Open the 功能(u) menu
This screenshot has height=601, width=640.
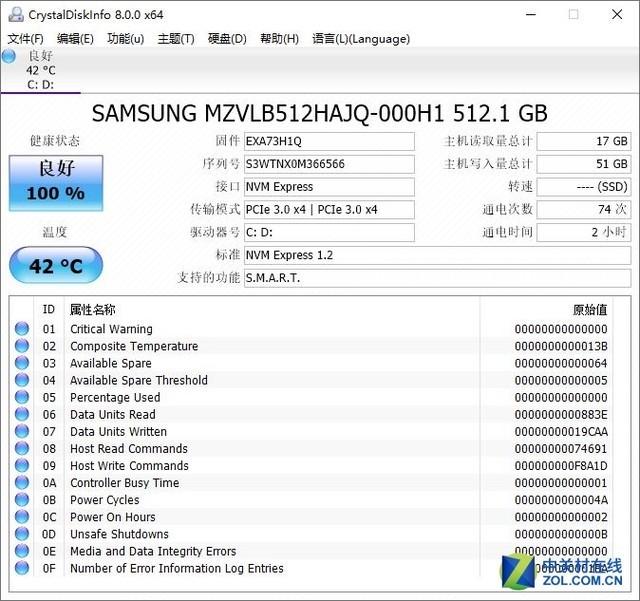(x=126, y=39)
